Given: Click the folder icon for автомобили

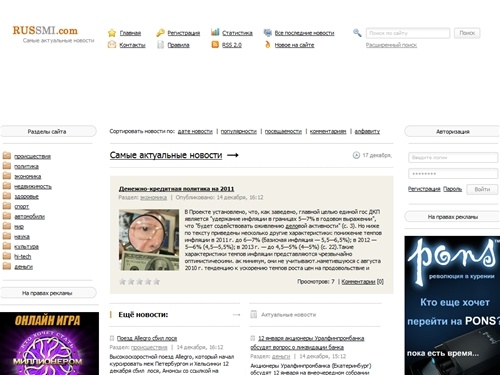Looking at the screenshot, I should 7,216.
